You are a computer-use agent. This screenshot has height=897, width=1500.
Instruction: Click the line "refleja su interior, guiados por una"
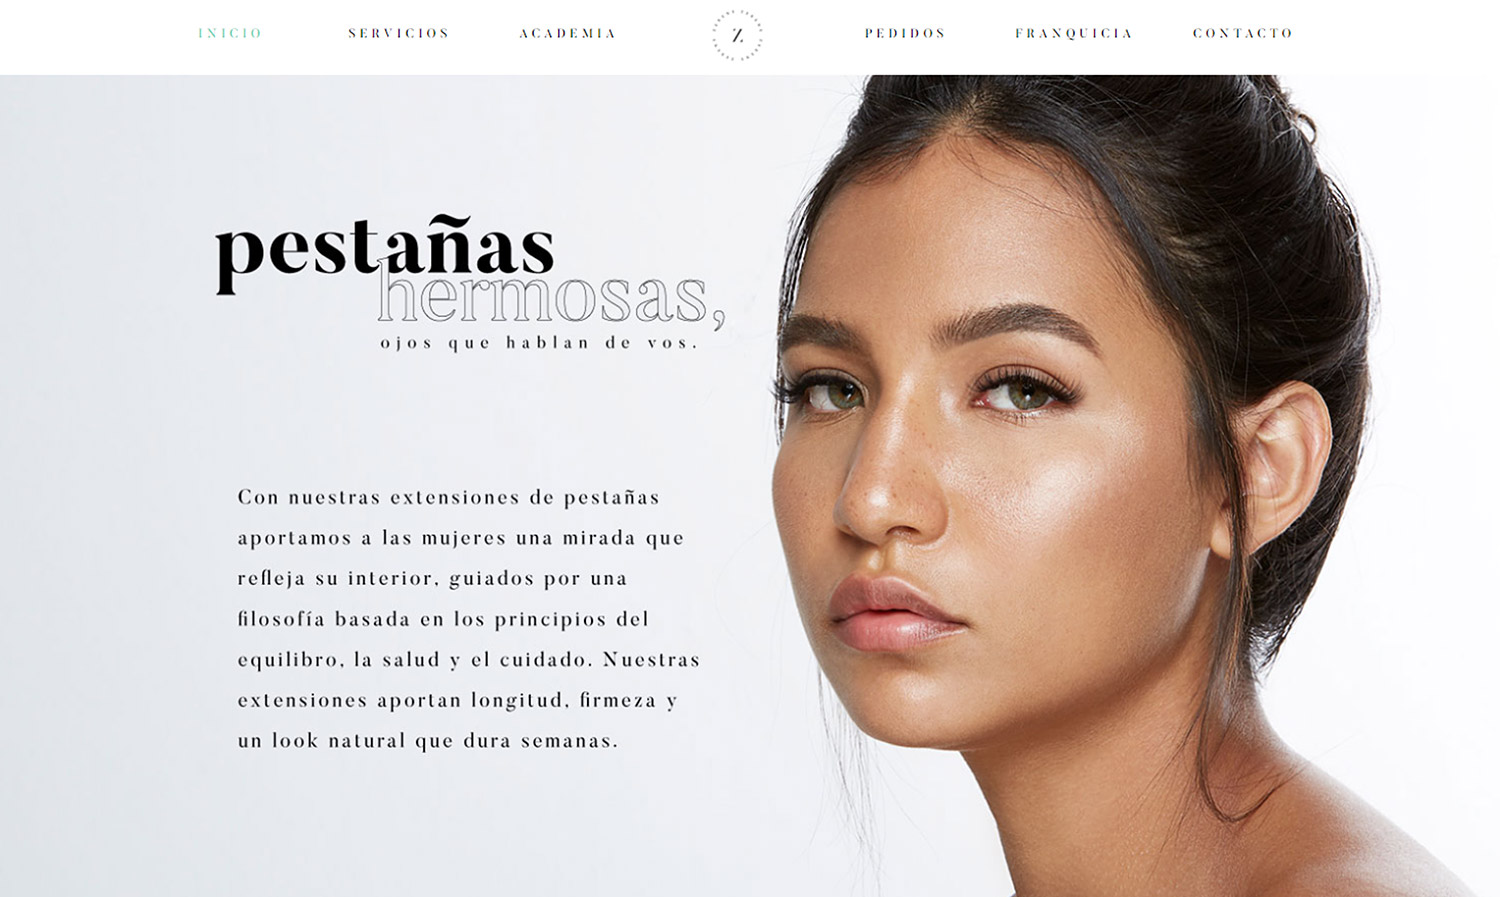click(x=432, y=578)
